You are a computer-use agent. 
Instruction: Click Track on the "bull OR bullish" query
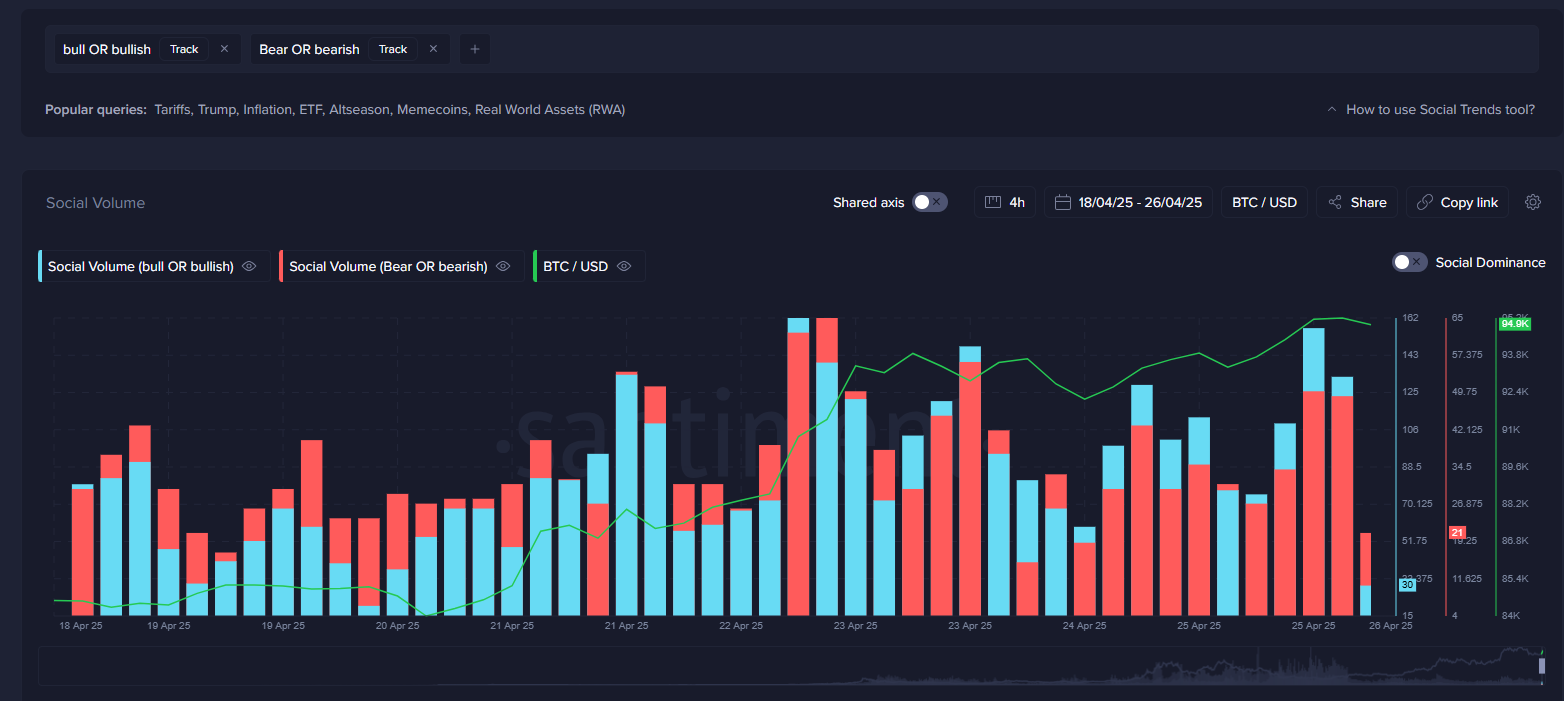184,48
